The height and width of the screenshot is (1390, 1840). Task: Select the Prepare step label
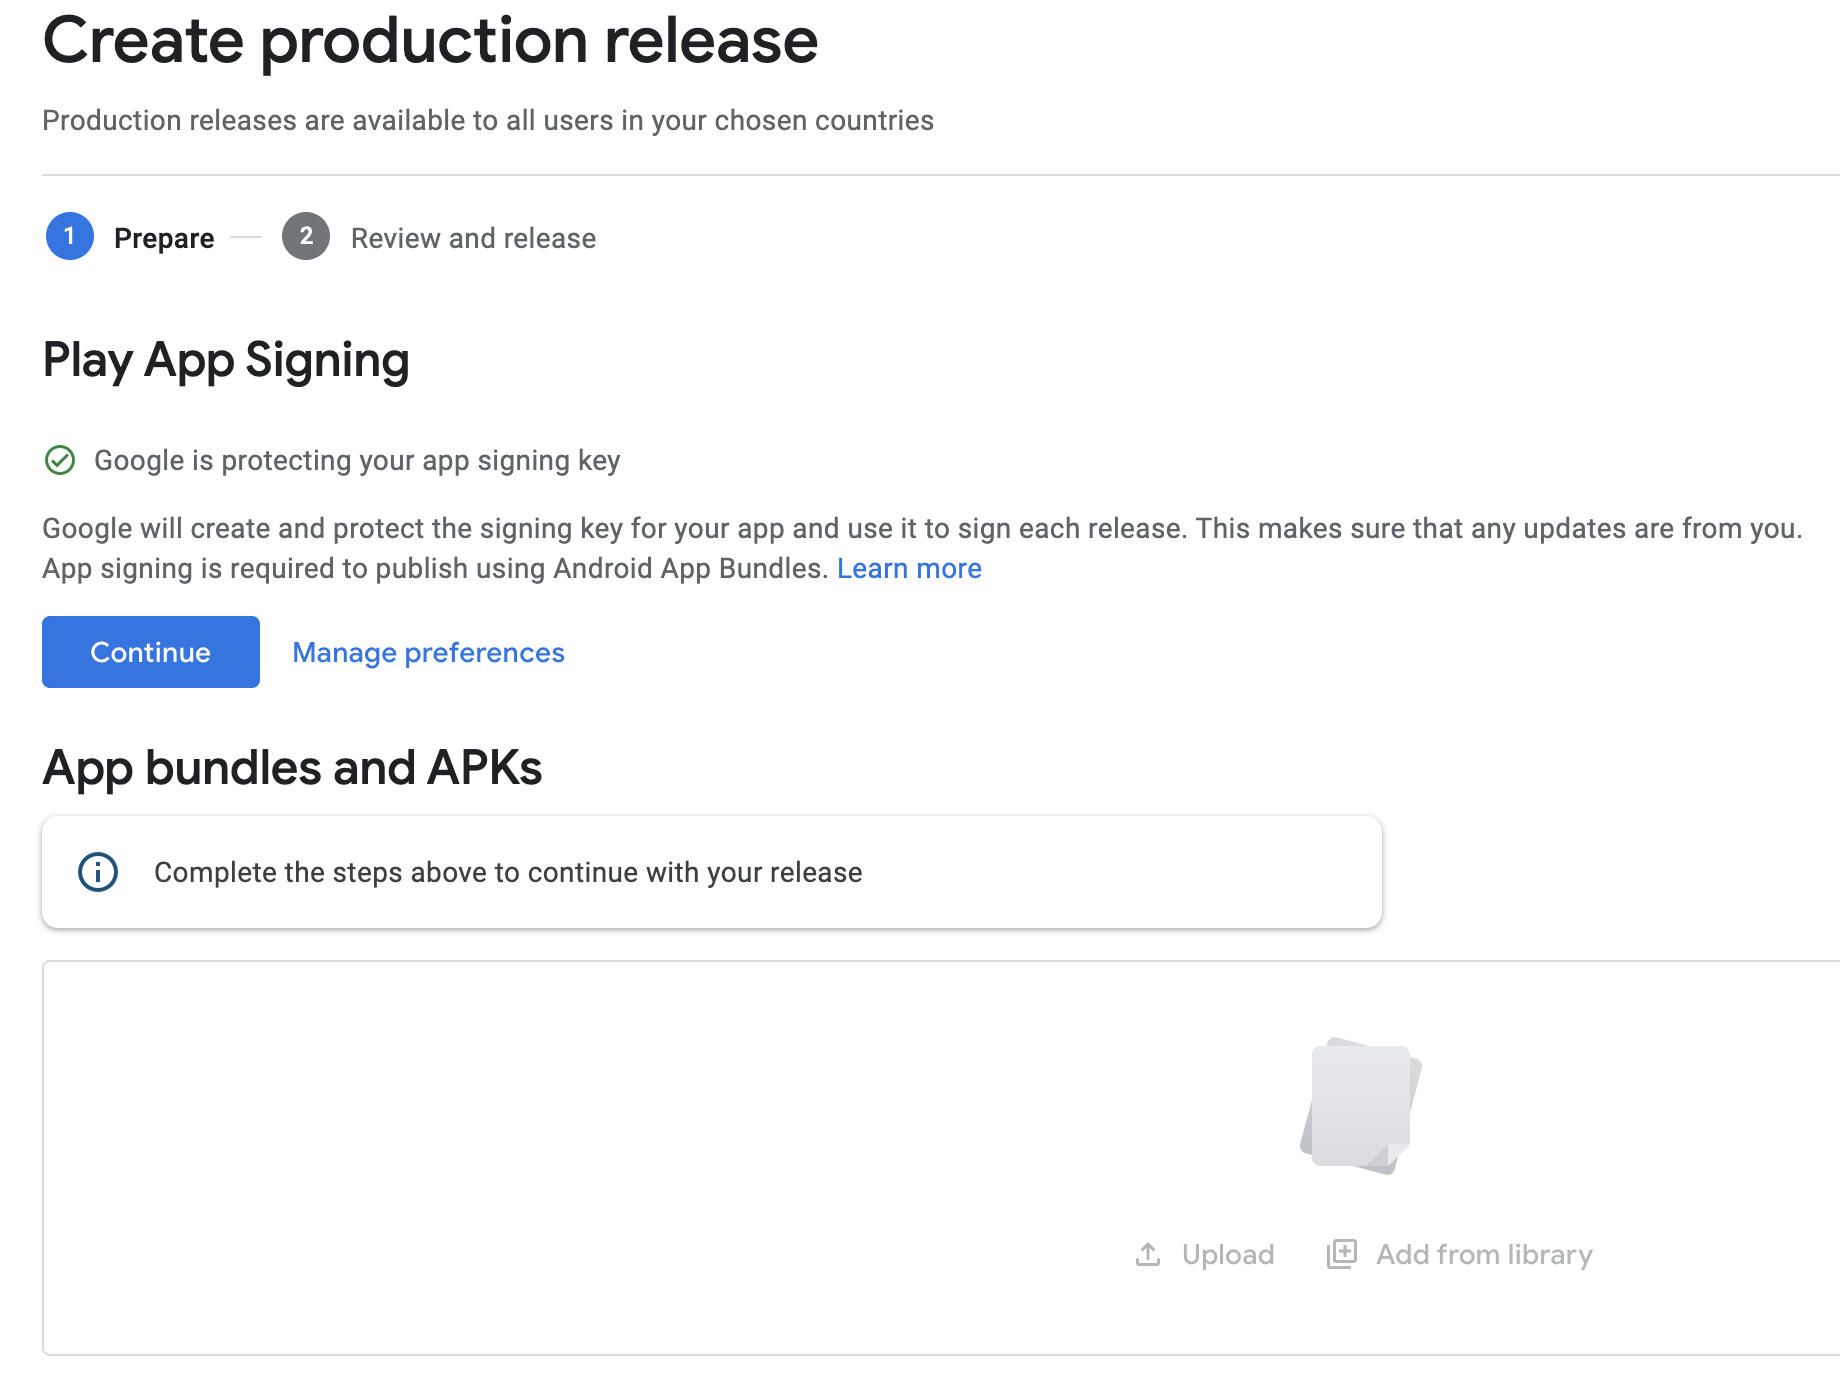(x=164, y=238)
